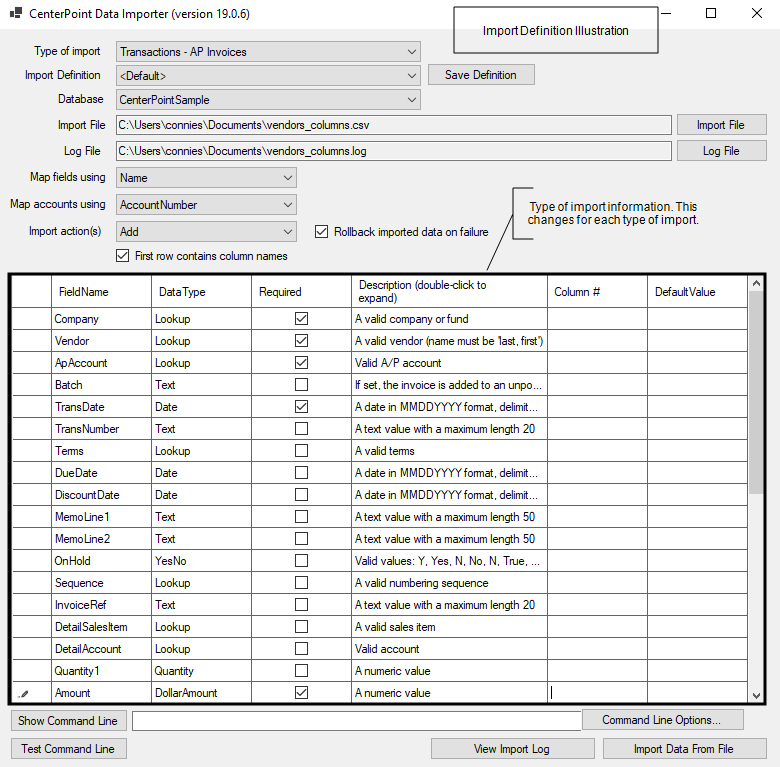Select the DetailSalesItem field name cell
The image size is (780, 767).
click(x=101, y=627)
